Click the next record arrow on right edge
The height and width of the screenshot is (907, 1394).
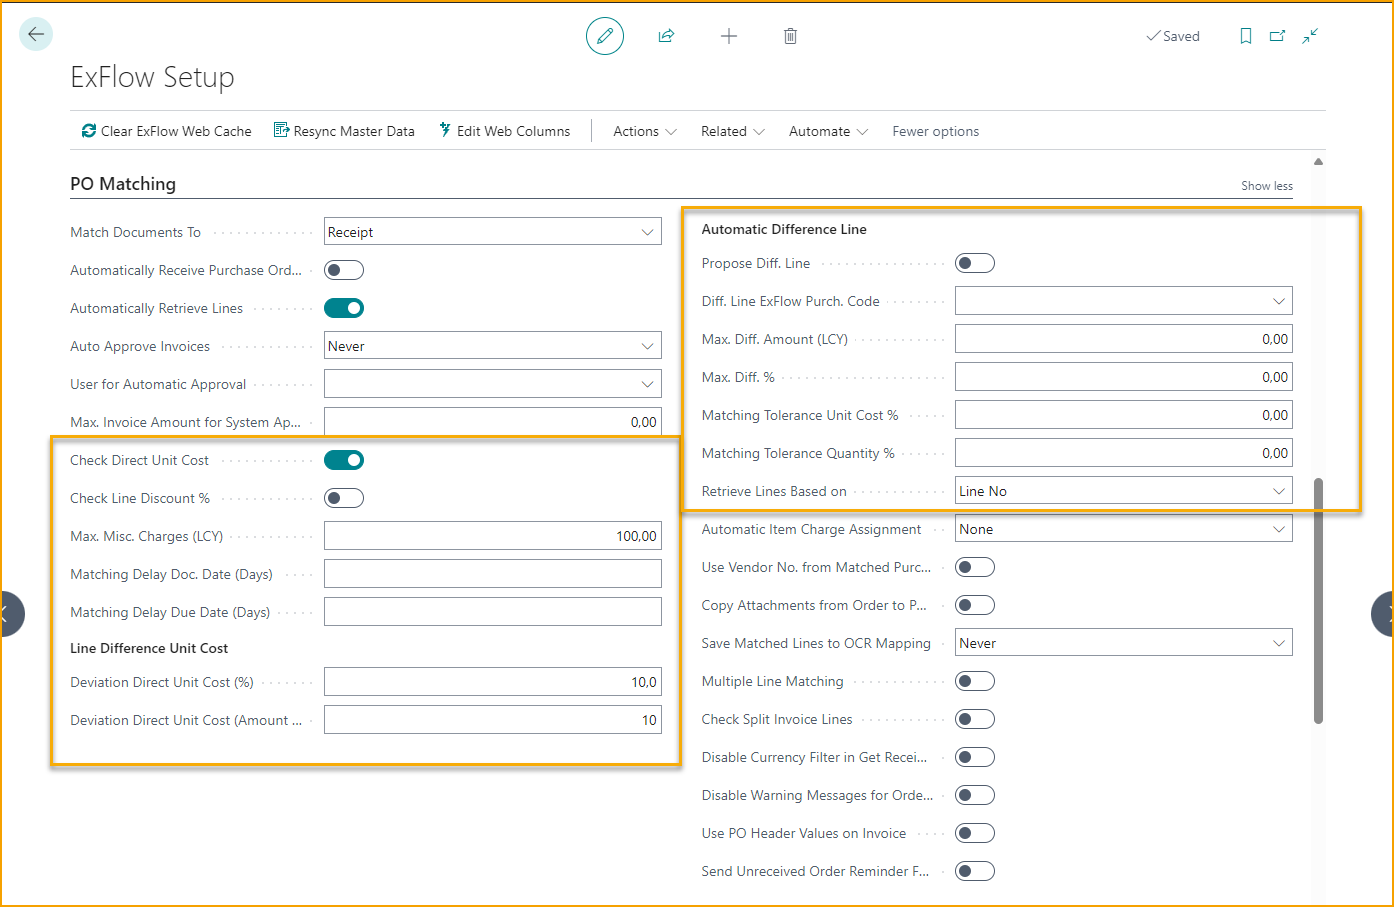coord(1383,614)
